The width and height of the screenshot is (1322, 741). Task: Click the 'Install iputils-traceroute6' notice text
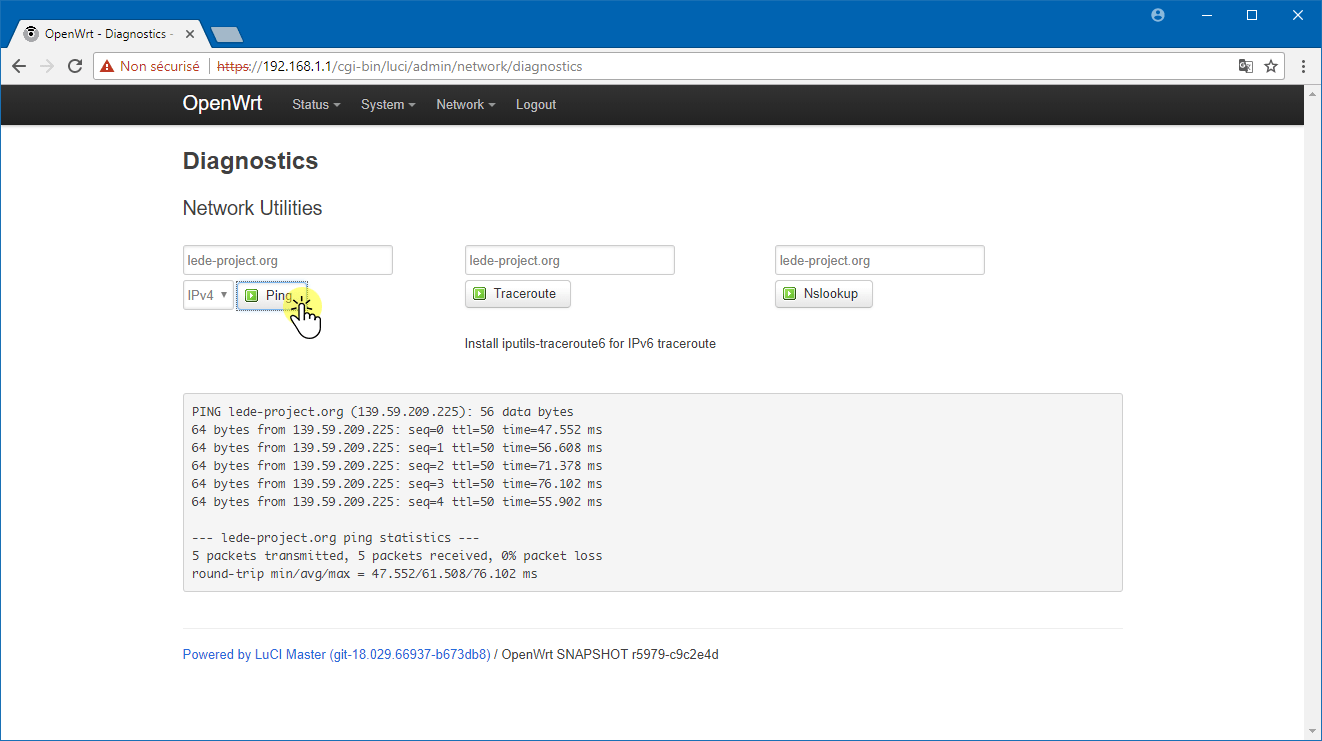(x=590, y=343)
